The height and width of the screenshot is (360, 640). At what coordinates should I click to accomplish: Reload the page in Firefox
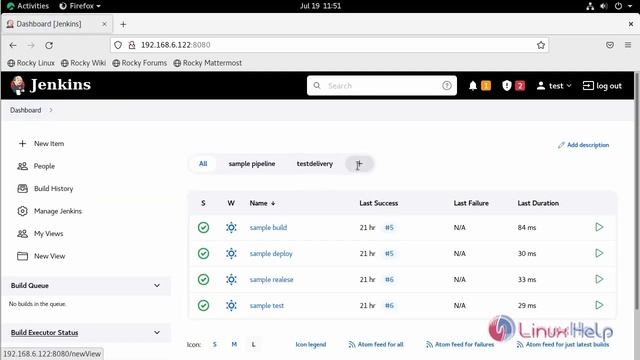coord(49,45)
